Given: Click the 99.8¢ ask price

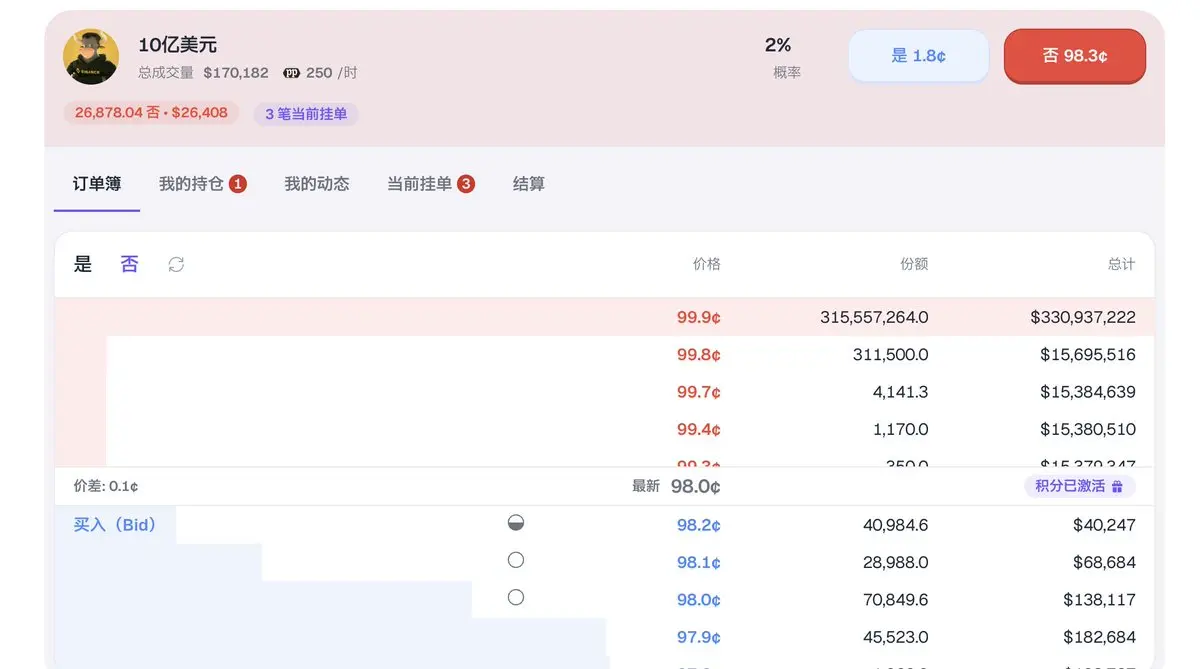Looking at the screenshot, I should pos(699,354).
